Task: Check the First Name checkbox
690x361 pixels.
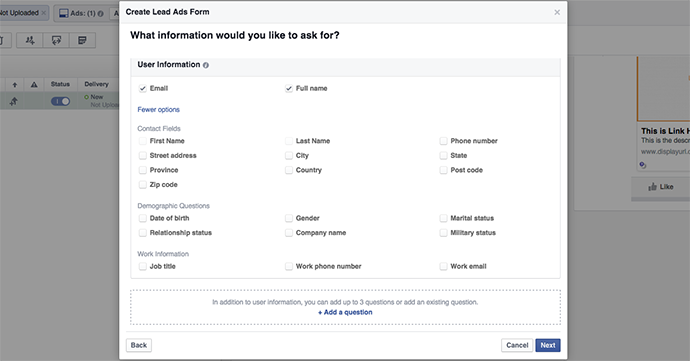Action: point(143,141)
